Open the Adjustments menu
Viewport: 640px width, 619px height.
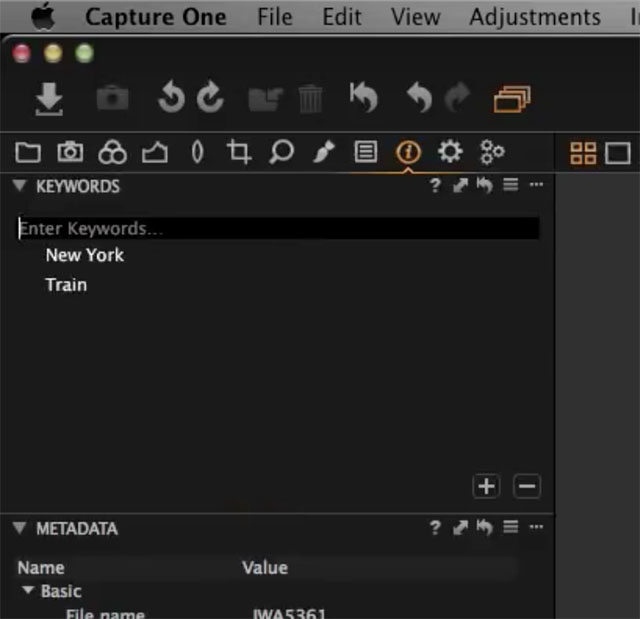[x=535, y=17]
